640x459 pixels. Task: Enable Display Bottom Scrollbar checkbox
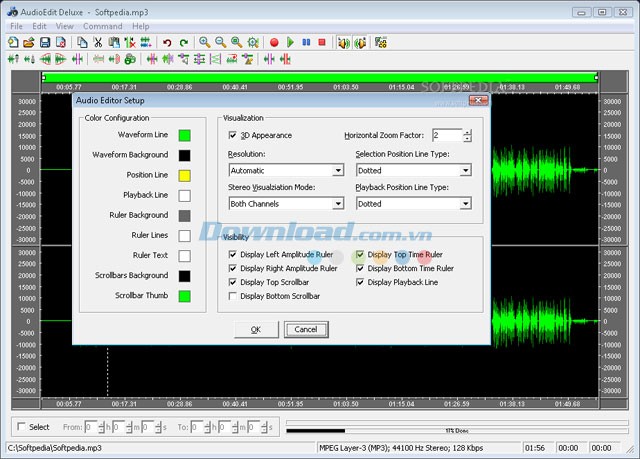click(x=233, y=296)
